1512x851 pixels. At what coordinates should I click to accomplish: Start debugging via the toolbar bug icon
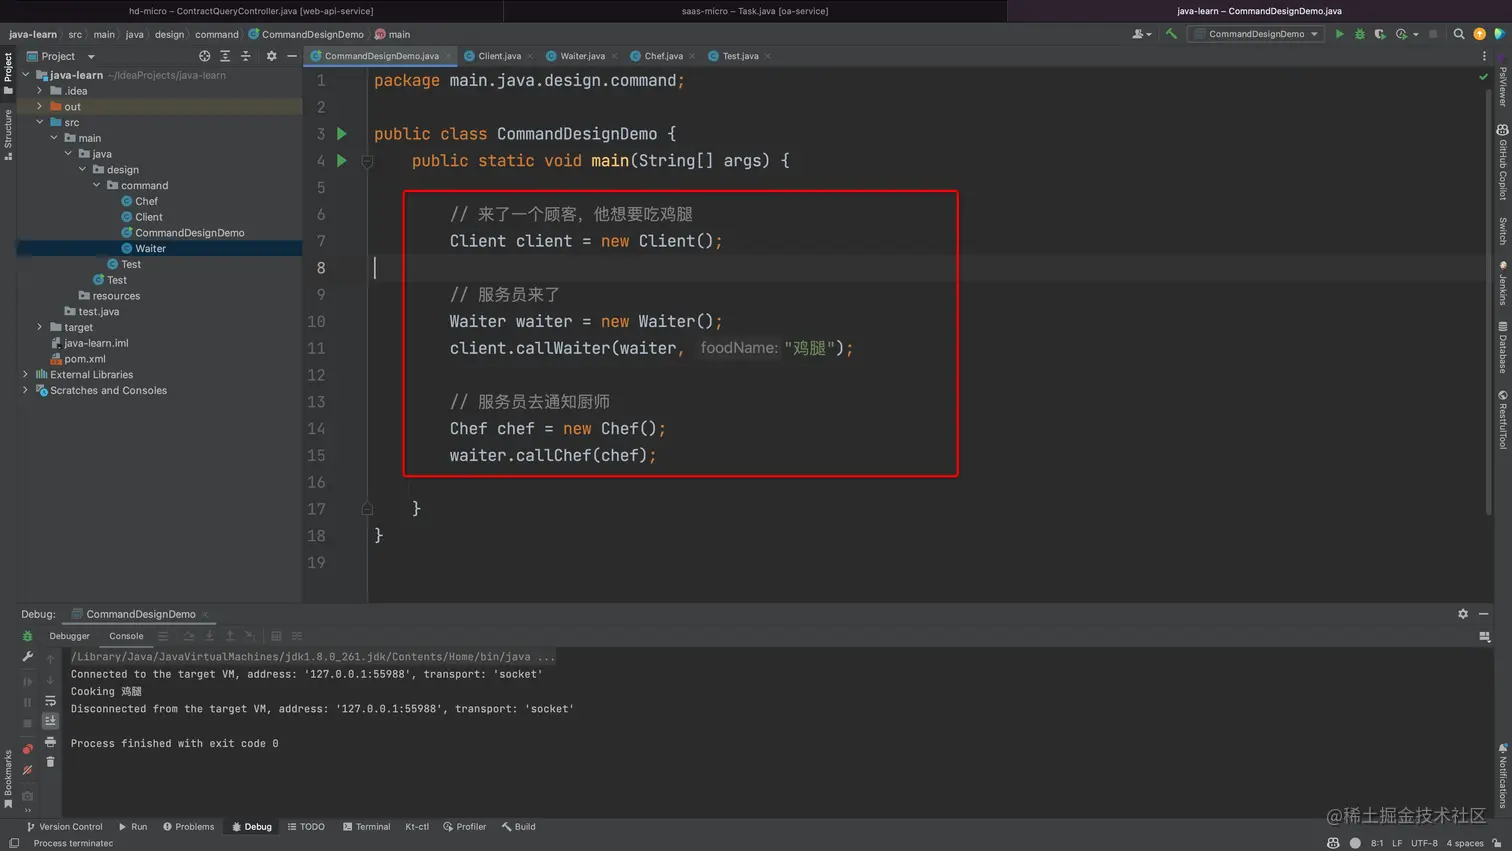1359,34
